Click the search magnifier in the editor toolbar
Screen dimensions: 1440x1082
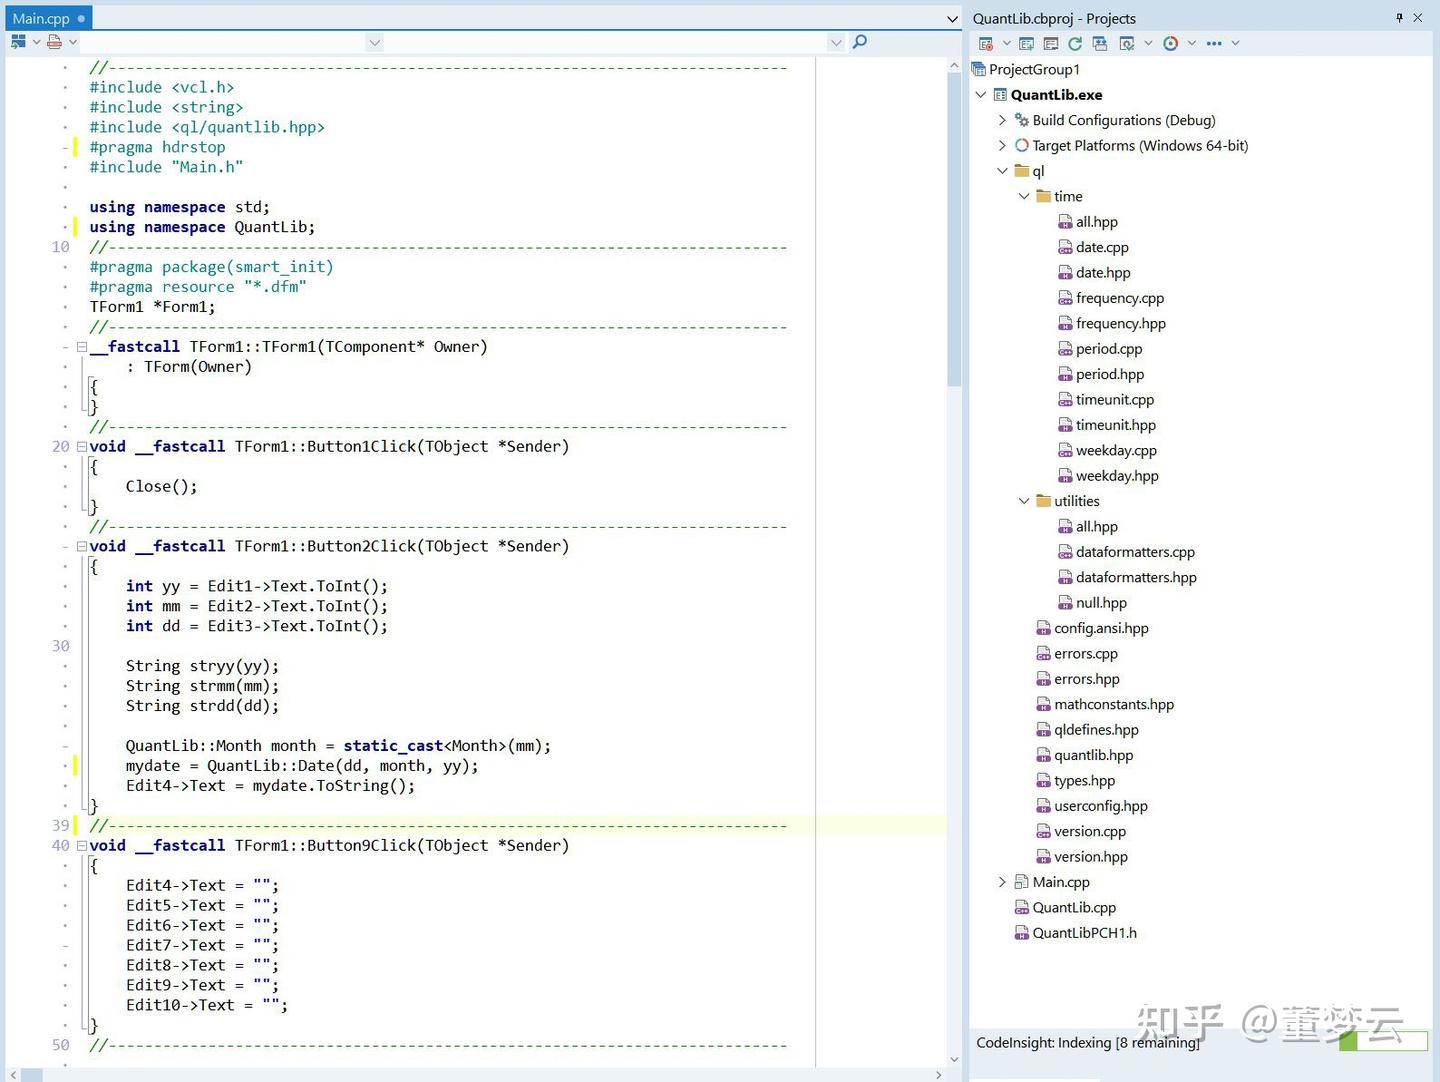tap(859, 42)
